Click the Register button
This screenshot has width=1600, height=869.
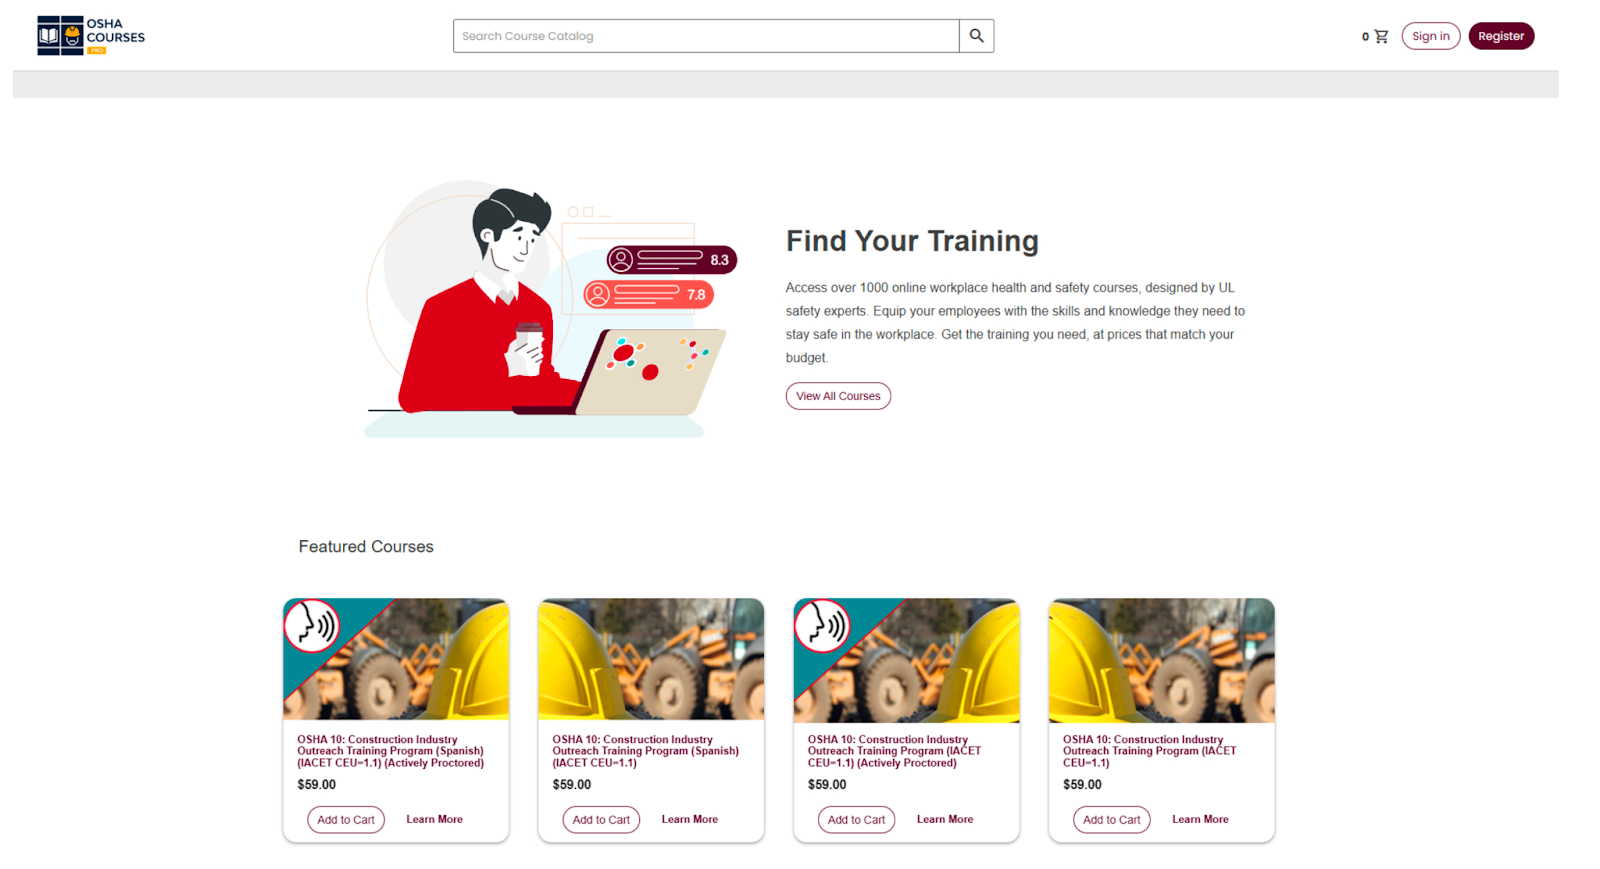coord(1501,36)
